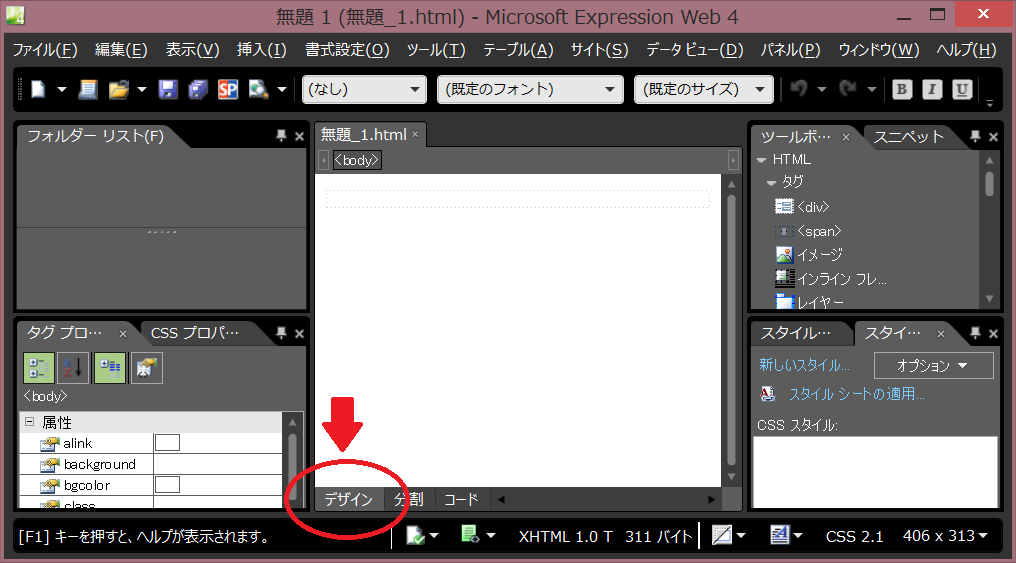Open the 編集(E) menu
1016x563 pixels.
coord(121,50)
